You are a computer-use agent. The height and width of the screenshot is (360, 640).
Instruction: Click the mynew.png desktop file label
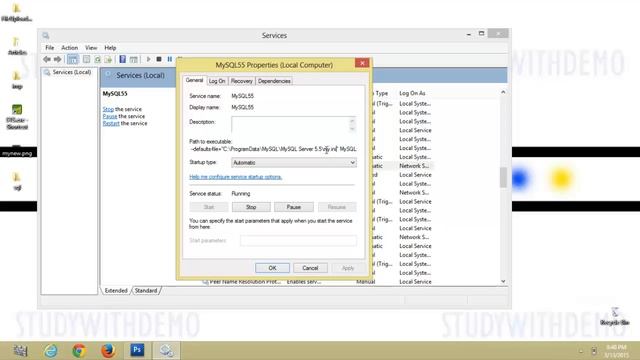[17, 153]
